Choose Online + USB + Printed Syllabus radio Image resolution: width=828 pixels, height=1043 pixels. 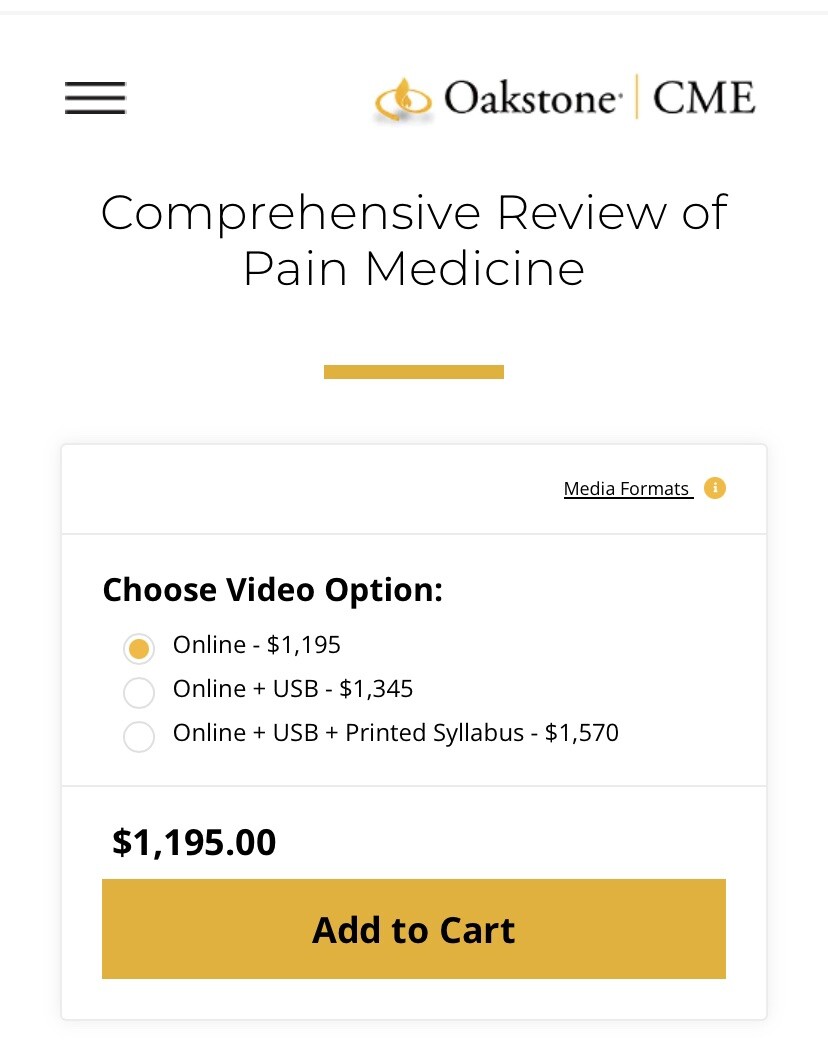139,736
